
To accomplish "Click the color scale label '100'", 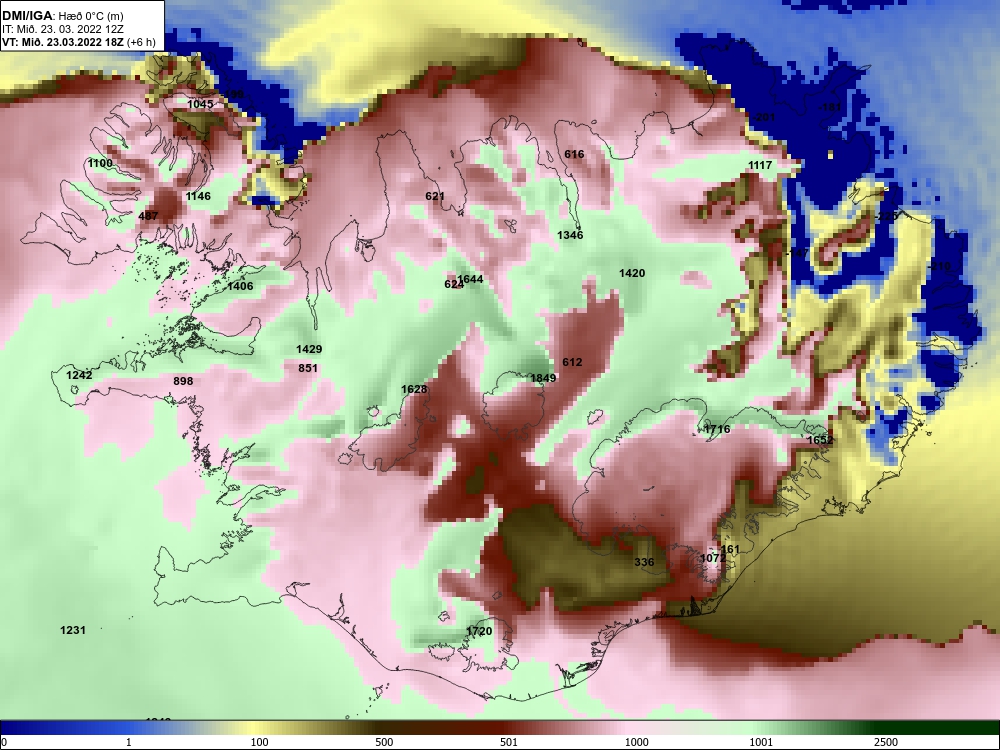I will coord(259,742).
